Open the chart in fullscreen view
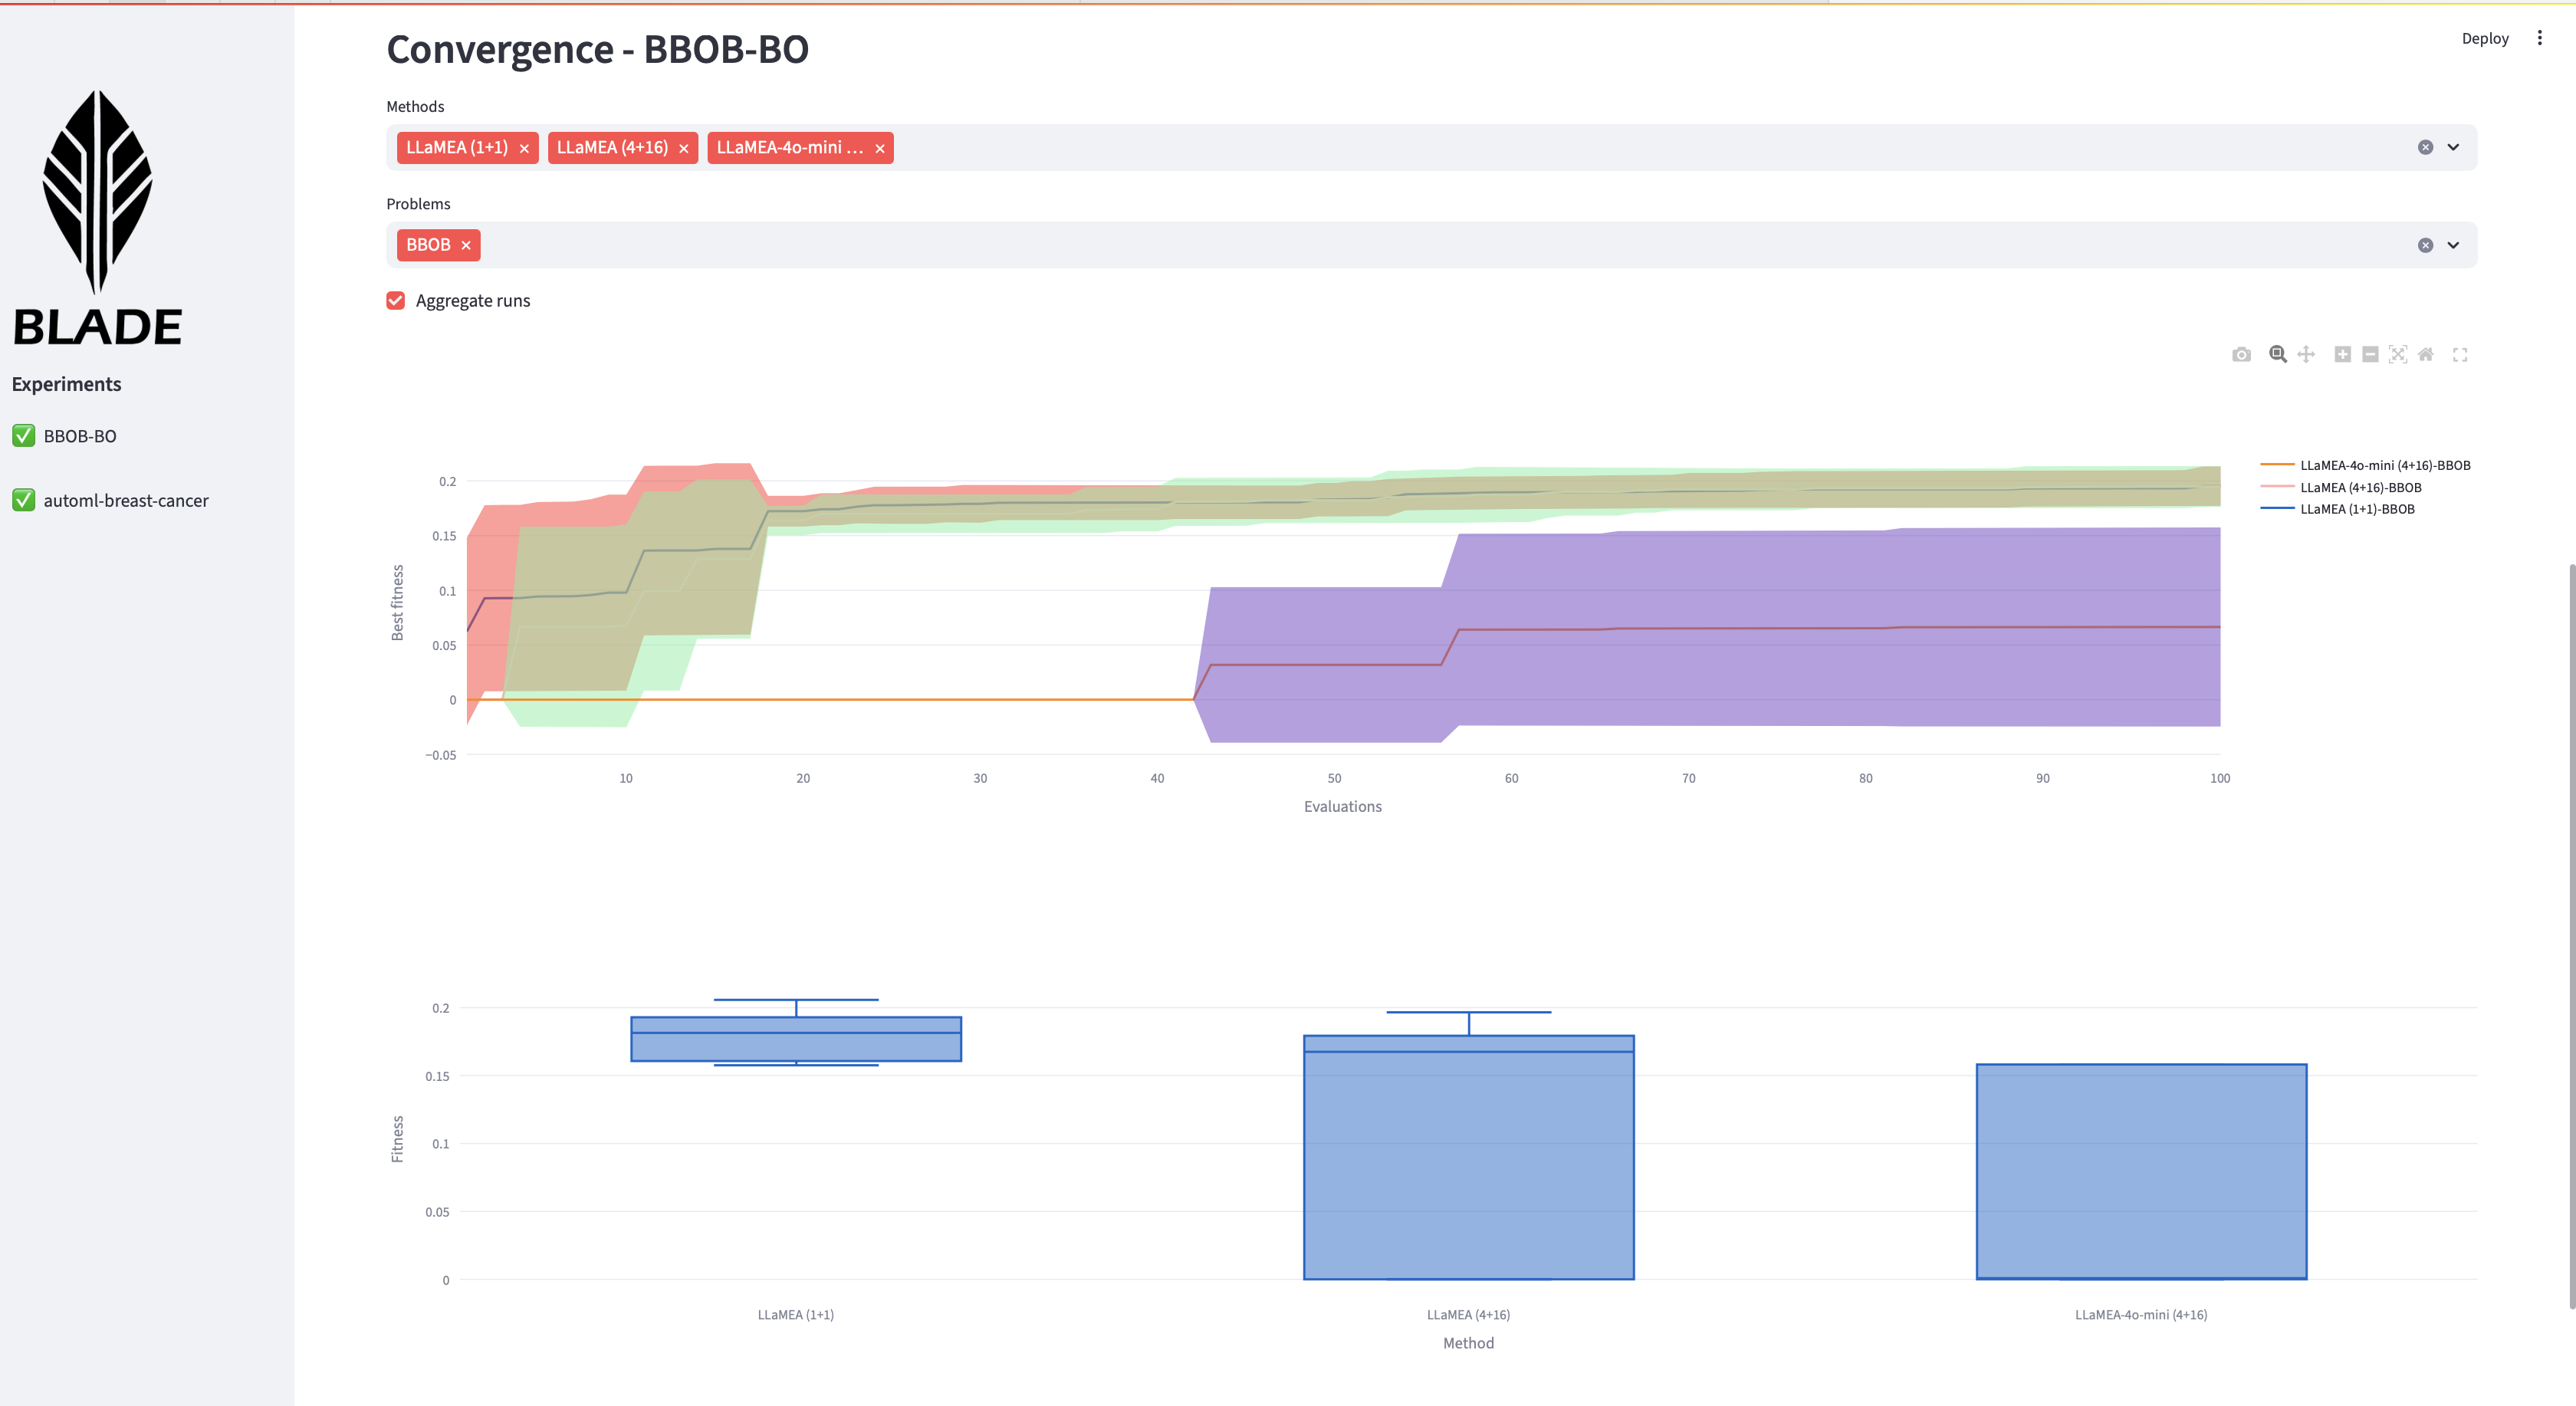This screenshot has height=1406, width=2576. pyautogui.click(x=2460, y=355)
